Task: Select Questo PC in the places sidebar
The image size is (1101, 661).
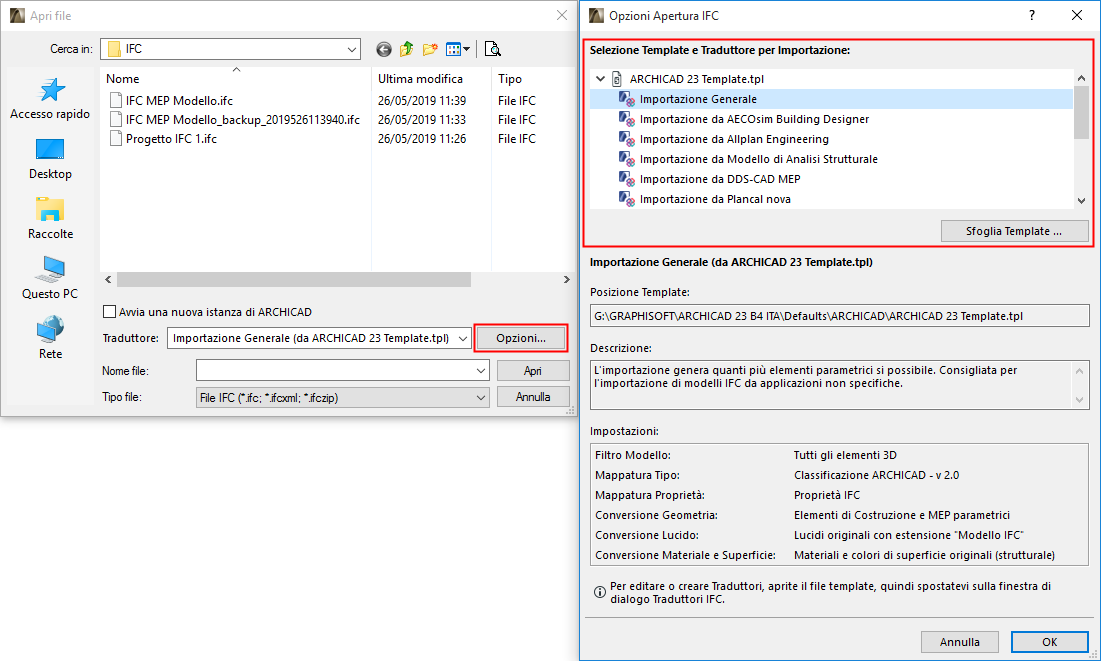Action: [x=50, y=278]
